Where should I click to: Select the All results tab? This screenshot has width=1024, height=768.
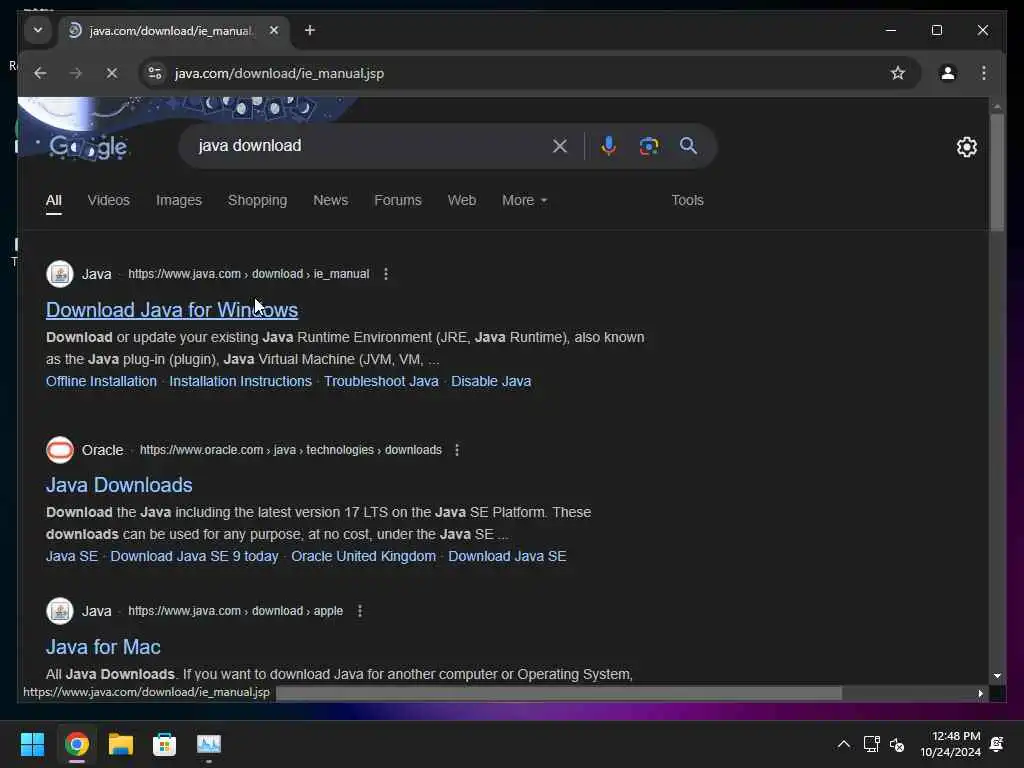(54, 200)
